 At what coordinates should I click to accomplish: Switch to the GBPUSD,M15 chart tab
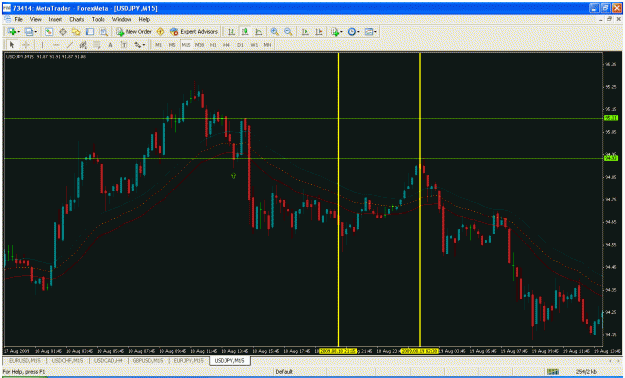pos(147,360)
